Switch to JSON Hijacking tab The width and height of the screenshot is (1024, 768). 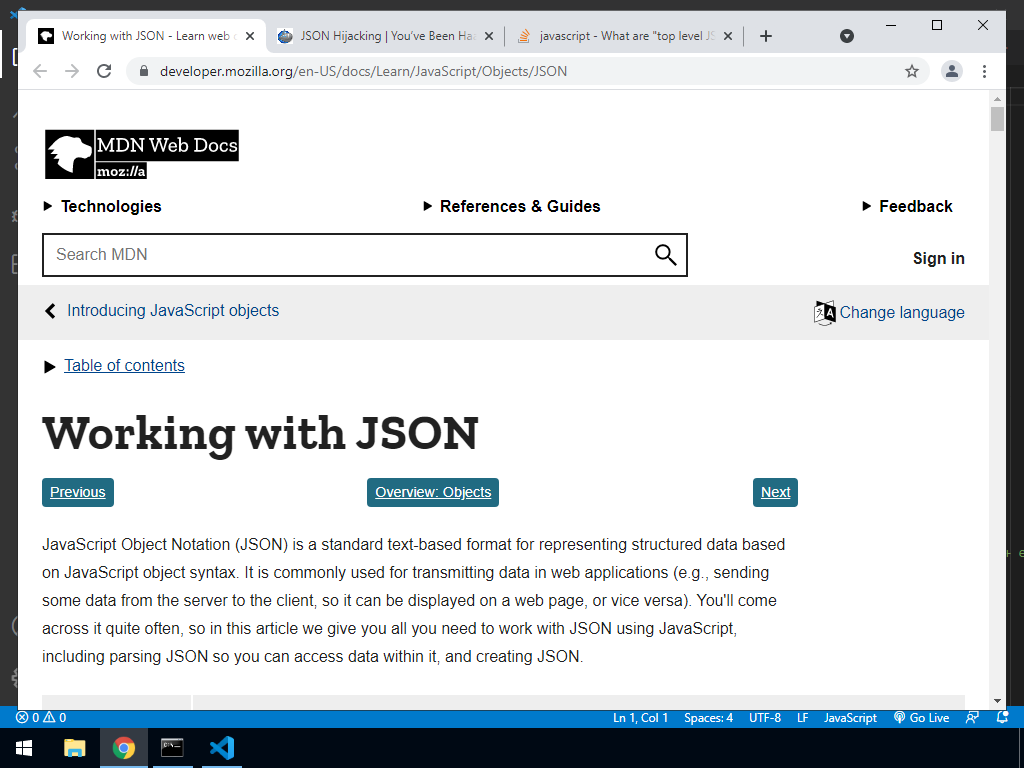tap(385, 36)
